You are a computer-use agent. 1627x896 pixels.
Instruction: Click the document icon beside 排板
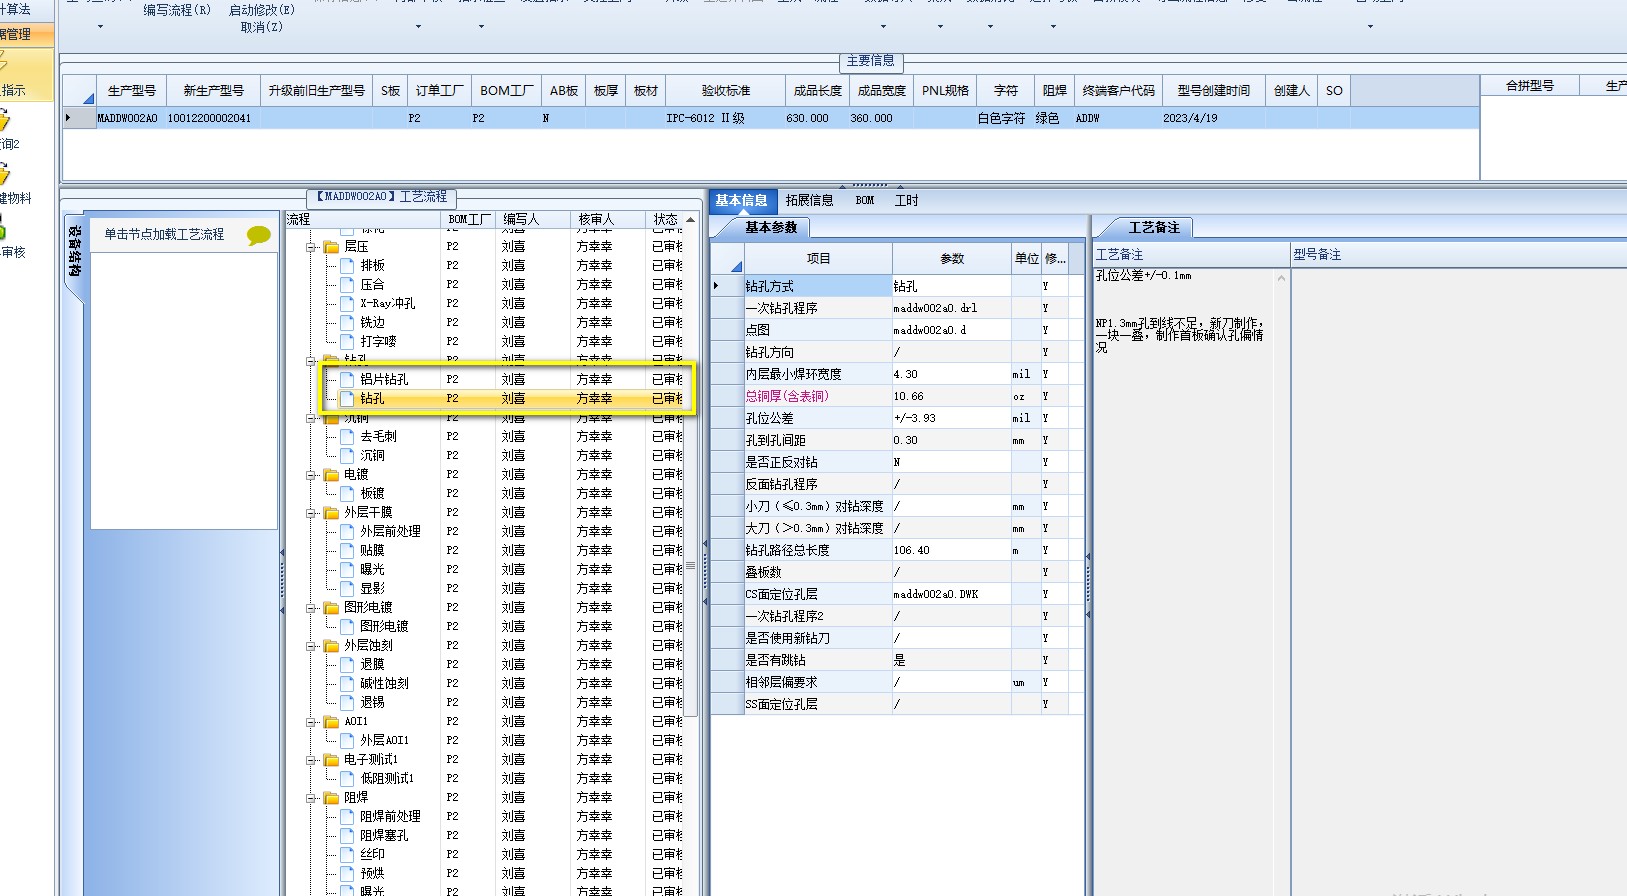click(x=347, y=265)
